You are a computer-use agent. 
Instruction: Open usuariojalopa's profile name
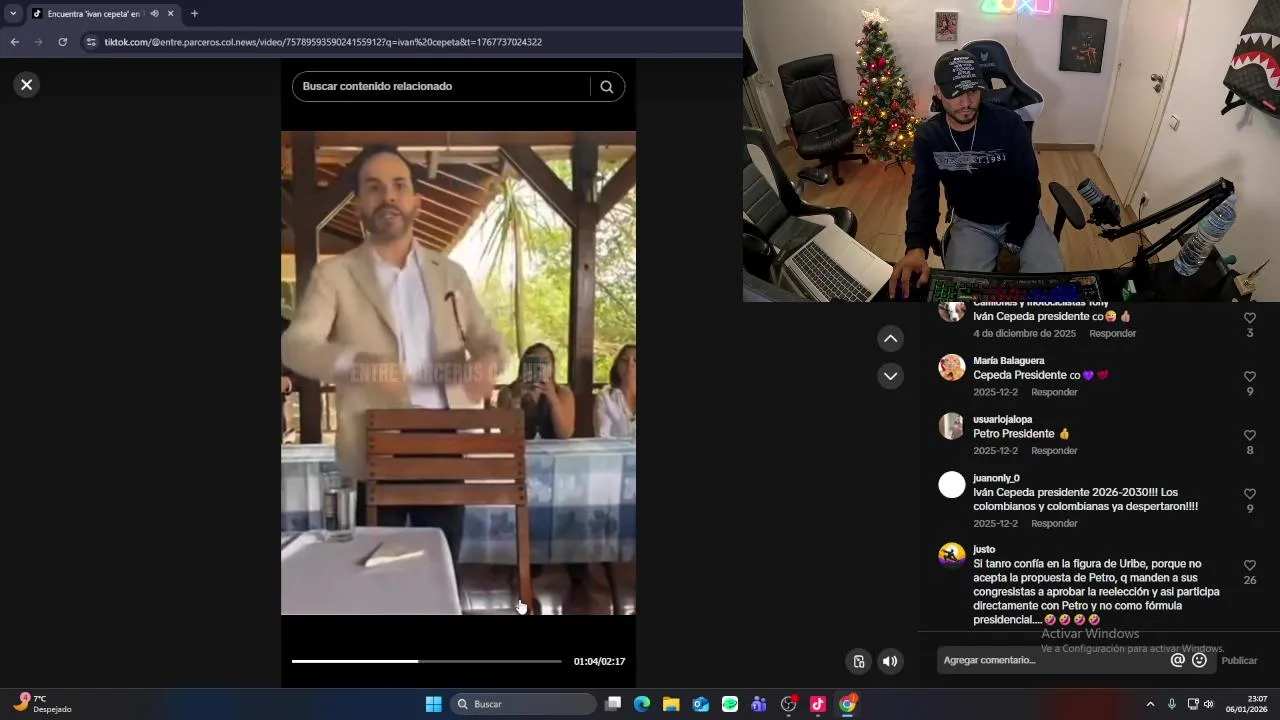[1002, 419]
